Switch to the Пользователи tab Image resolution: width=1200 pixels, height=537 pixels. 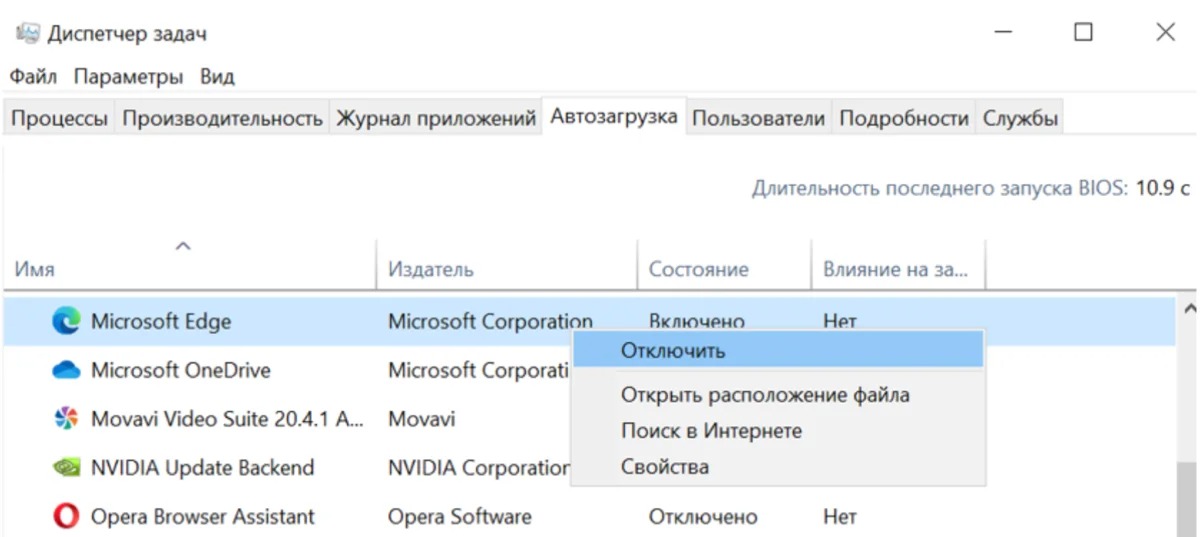tap(759, 118)
